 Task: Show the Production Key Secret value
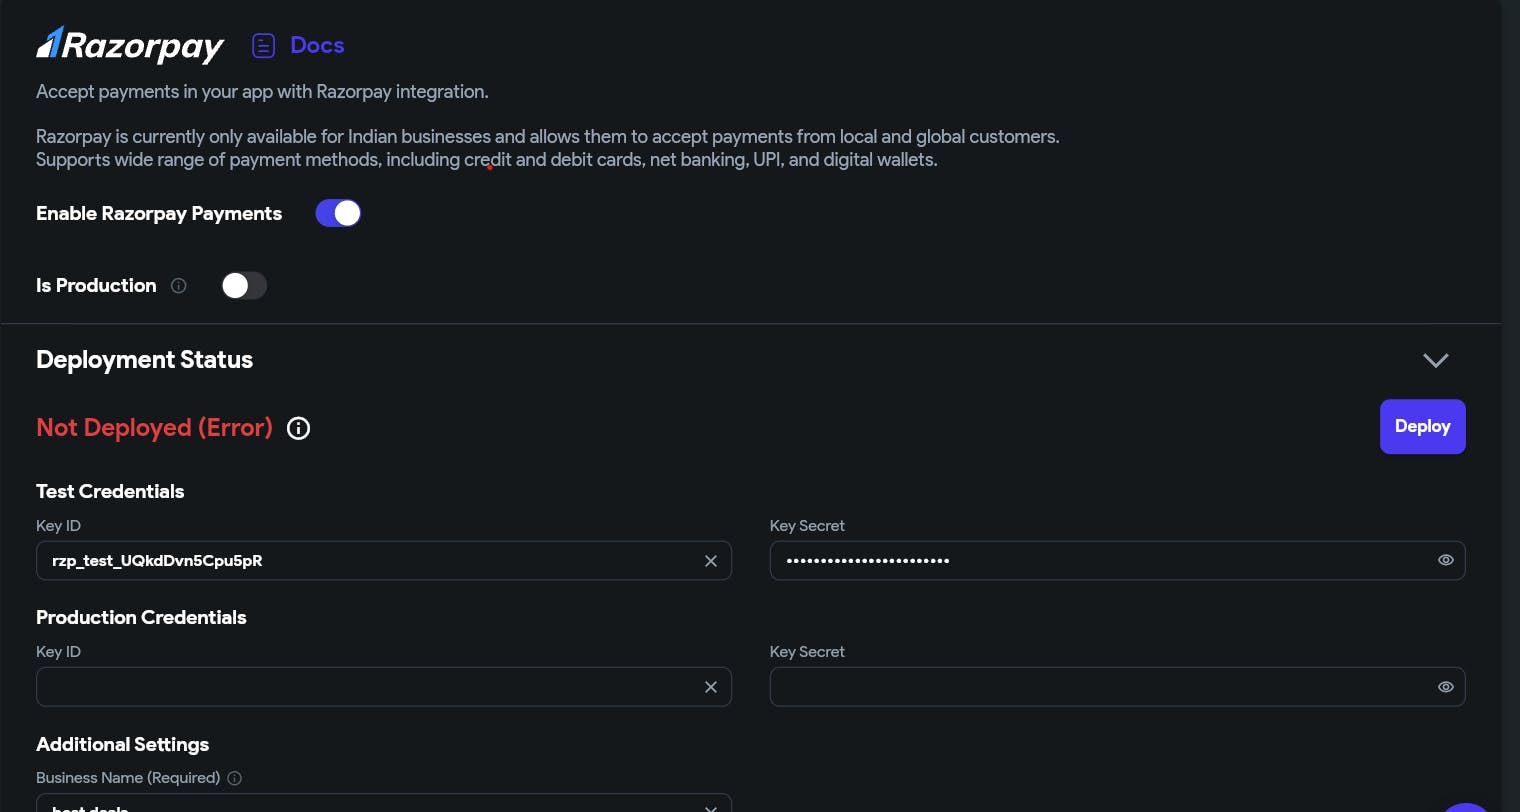click(x=1446, y=687)
